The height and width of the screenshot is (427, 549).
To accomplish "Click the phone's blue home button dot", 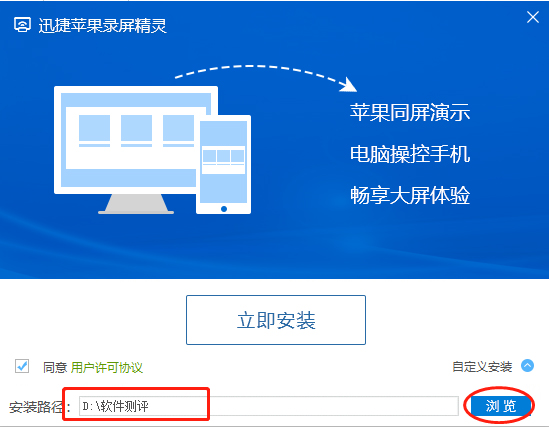I will point(224,209).
